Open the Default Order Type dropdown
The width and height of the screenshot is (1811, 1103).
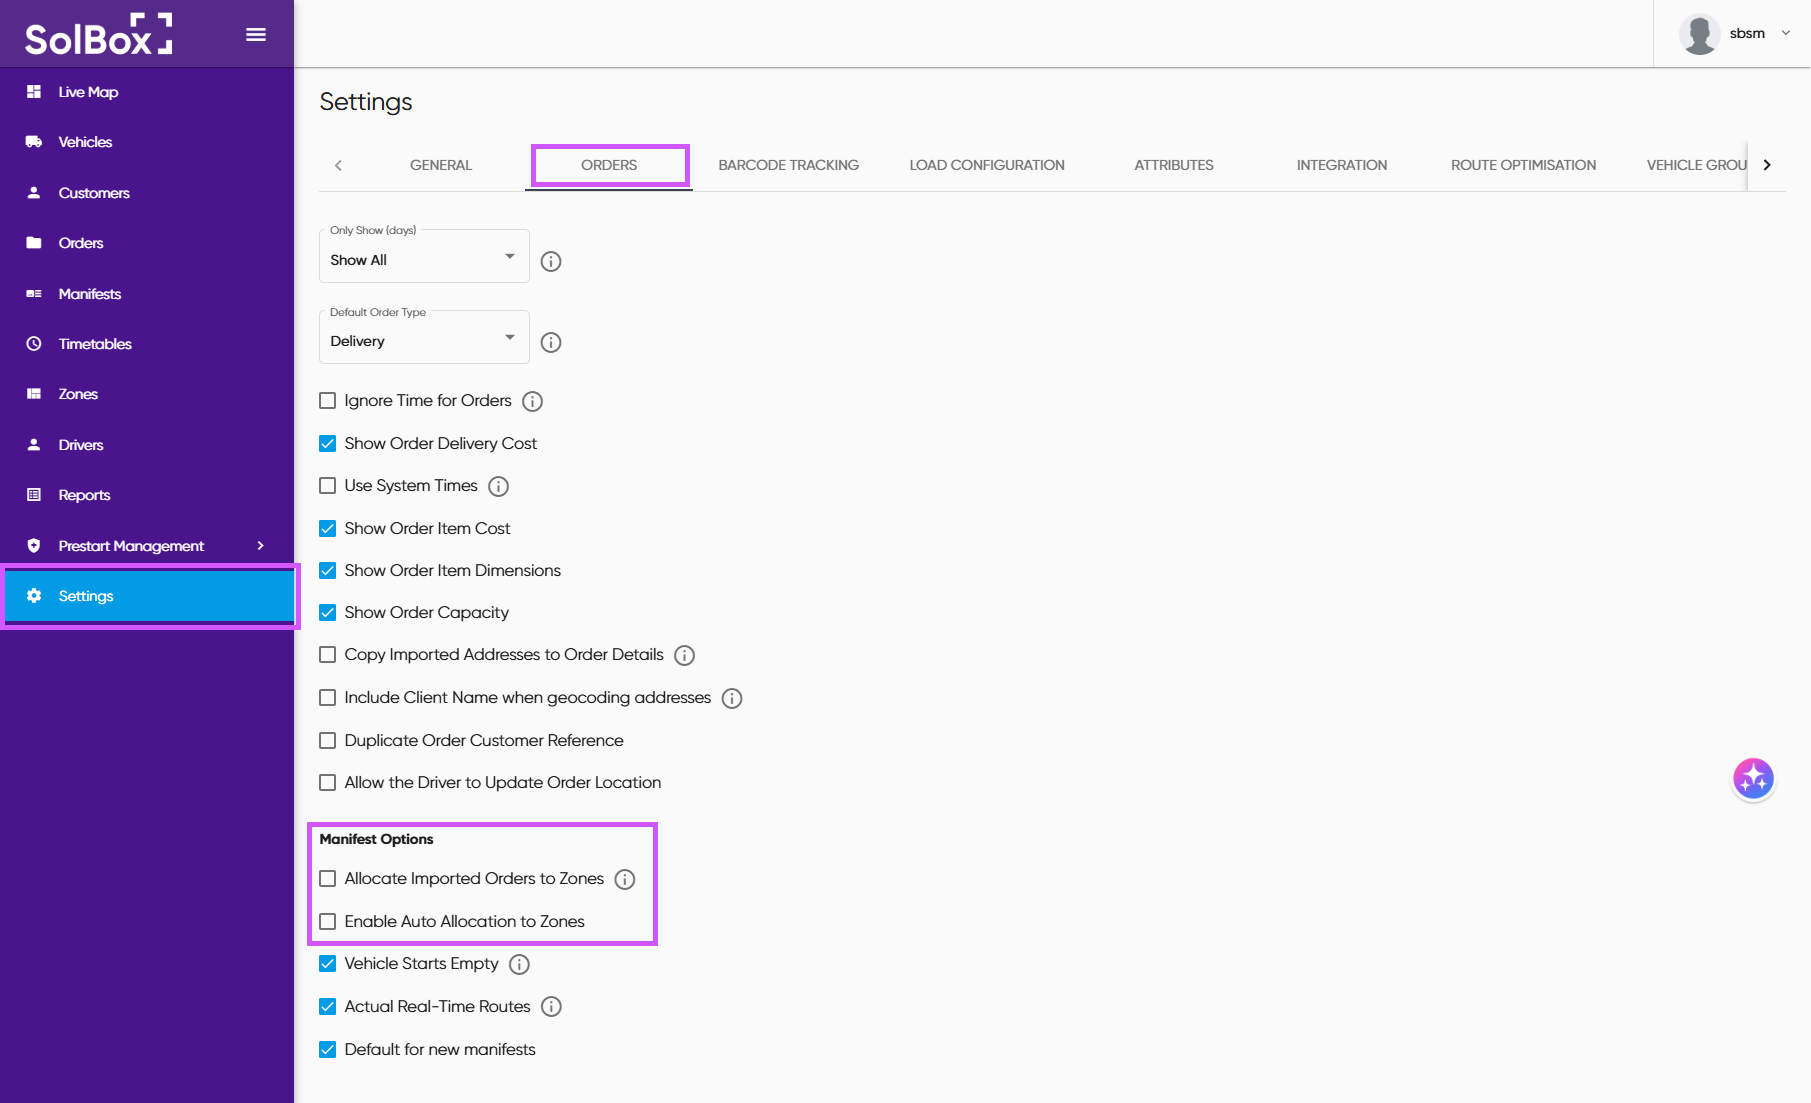point(424,340)
